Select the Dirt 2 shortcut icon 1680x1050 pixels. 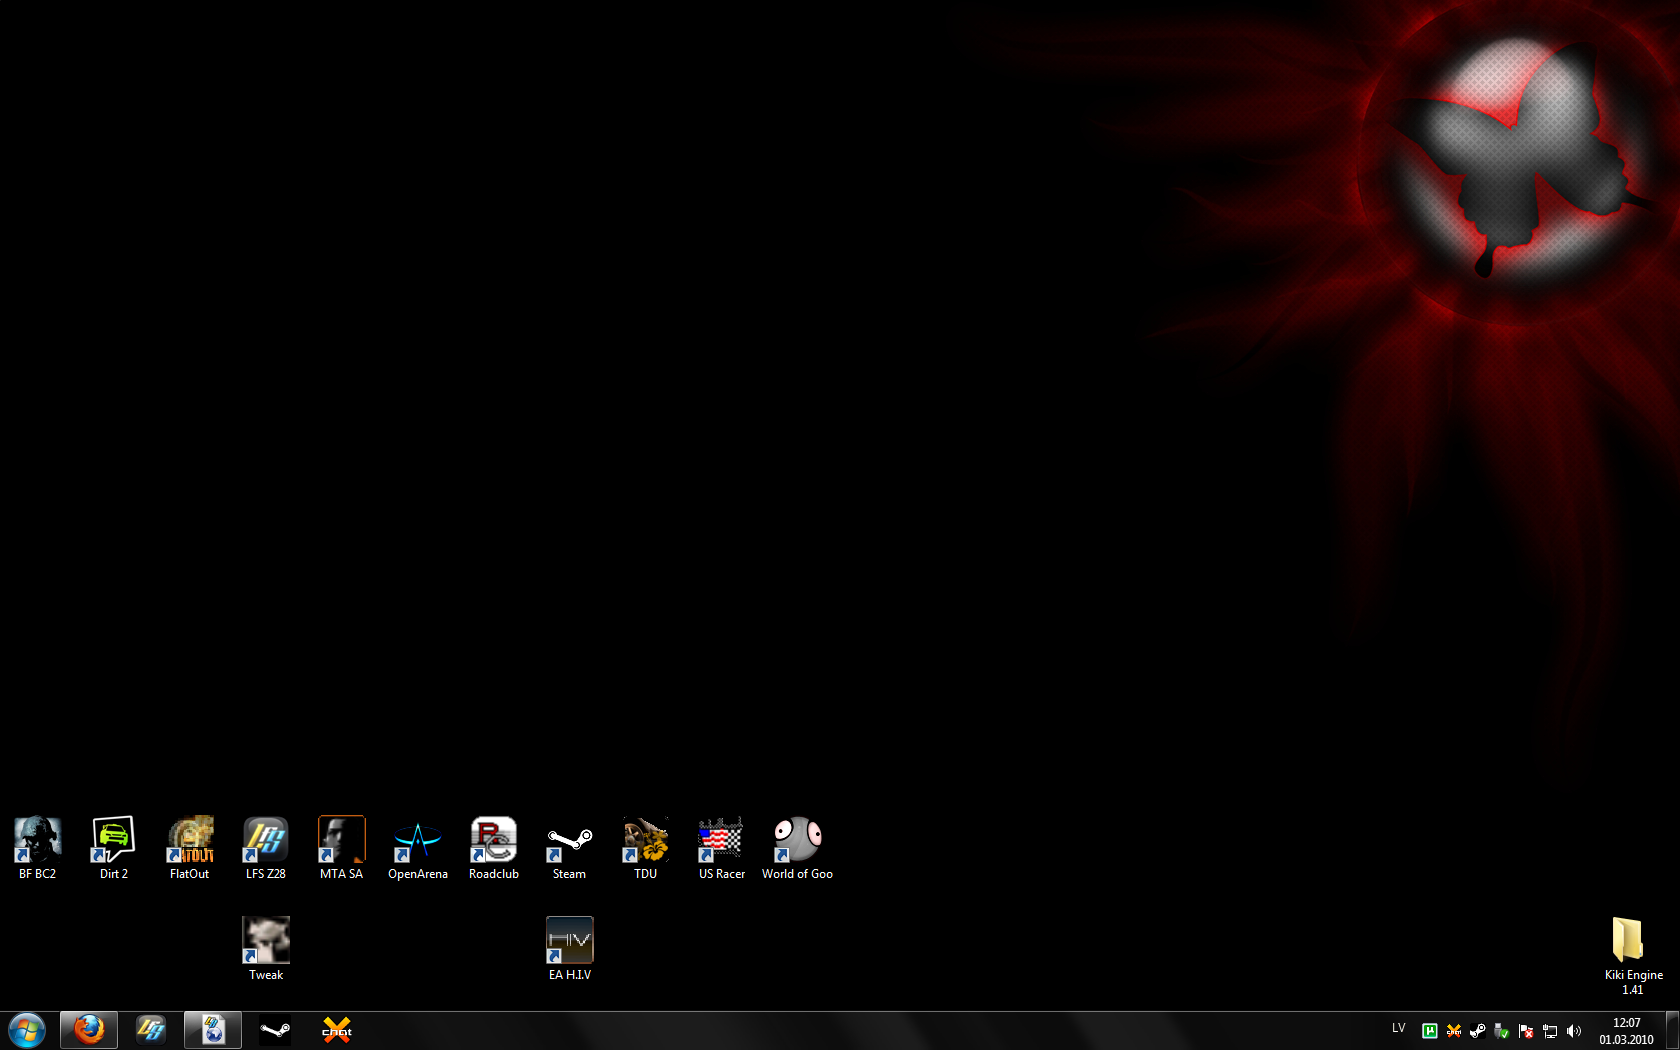[x=114, y=848]
